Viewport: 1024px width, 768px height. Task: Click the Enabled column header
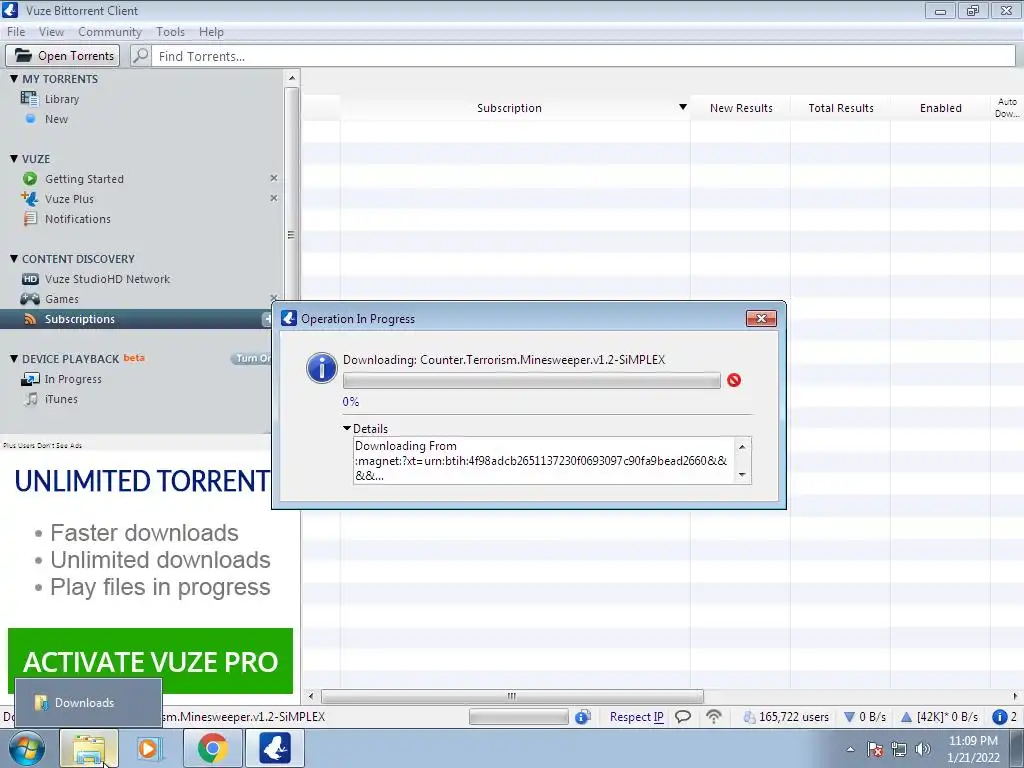pyautogui.click(x=940, y=108)
